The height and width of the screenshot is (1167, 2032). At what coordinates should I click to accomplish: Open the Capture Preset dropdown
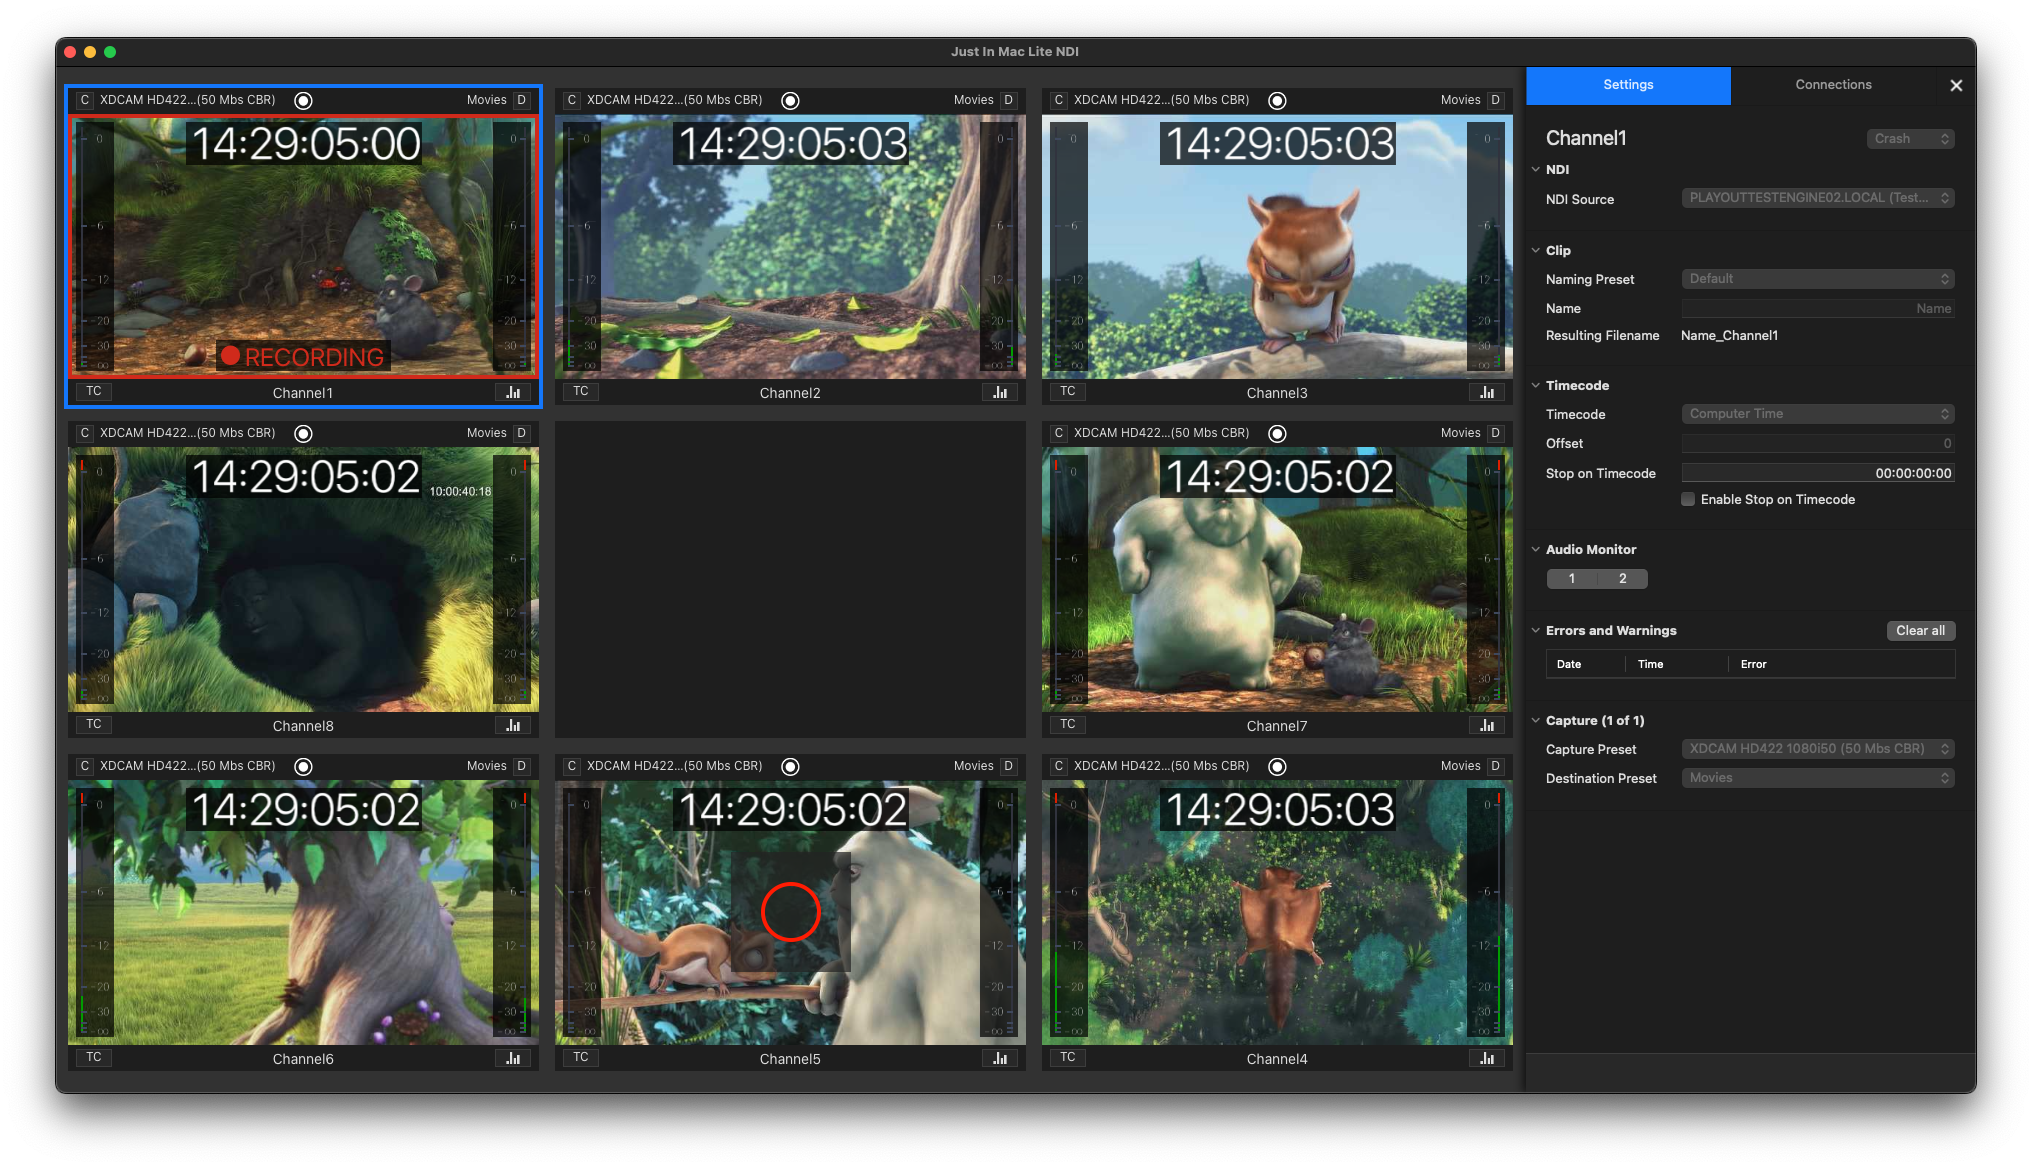click(1817, 749)
